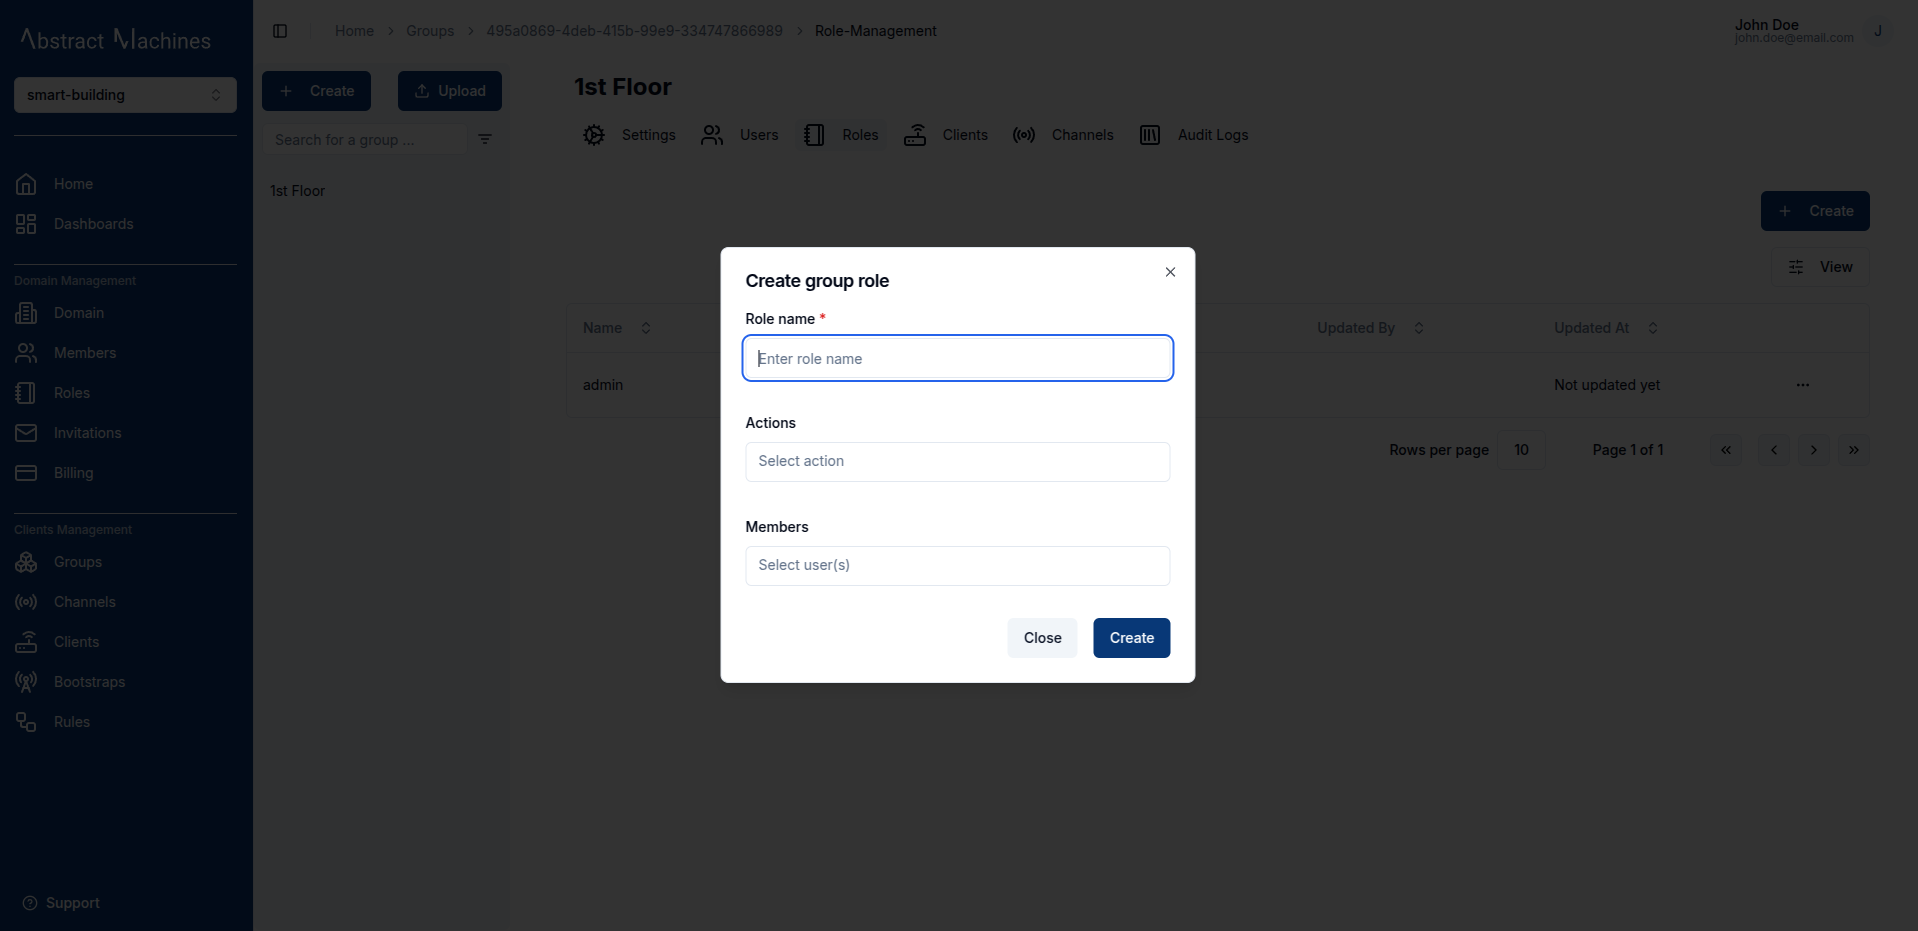Close the Create group role dialog with the X icon
The width and height of the screenshot is (1918, 931).
pyautogui.click(x=1170, y=272)
